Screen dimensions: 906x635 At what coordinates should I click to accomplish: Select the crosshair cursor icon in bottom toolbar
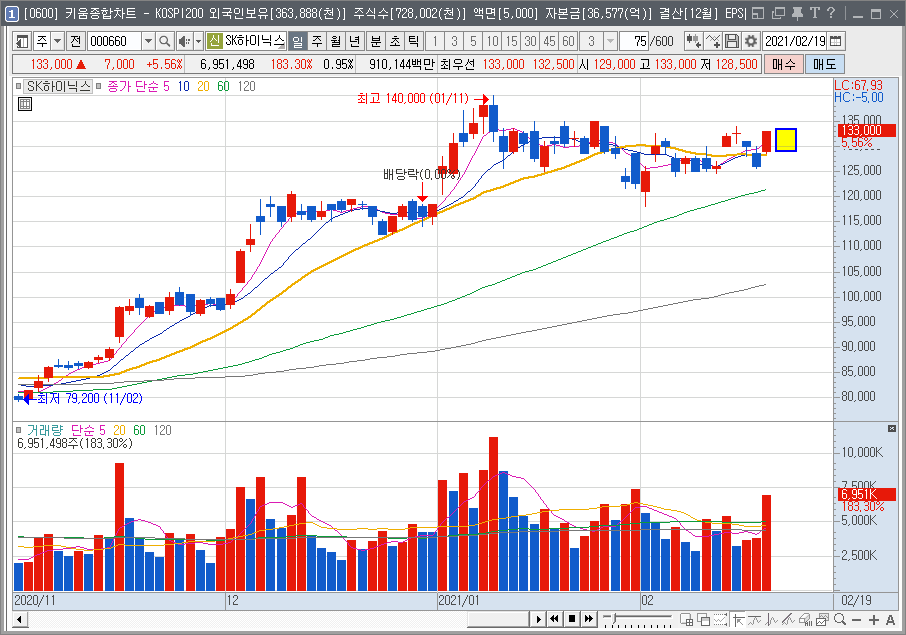coord(738,619)
